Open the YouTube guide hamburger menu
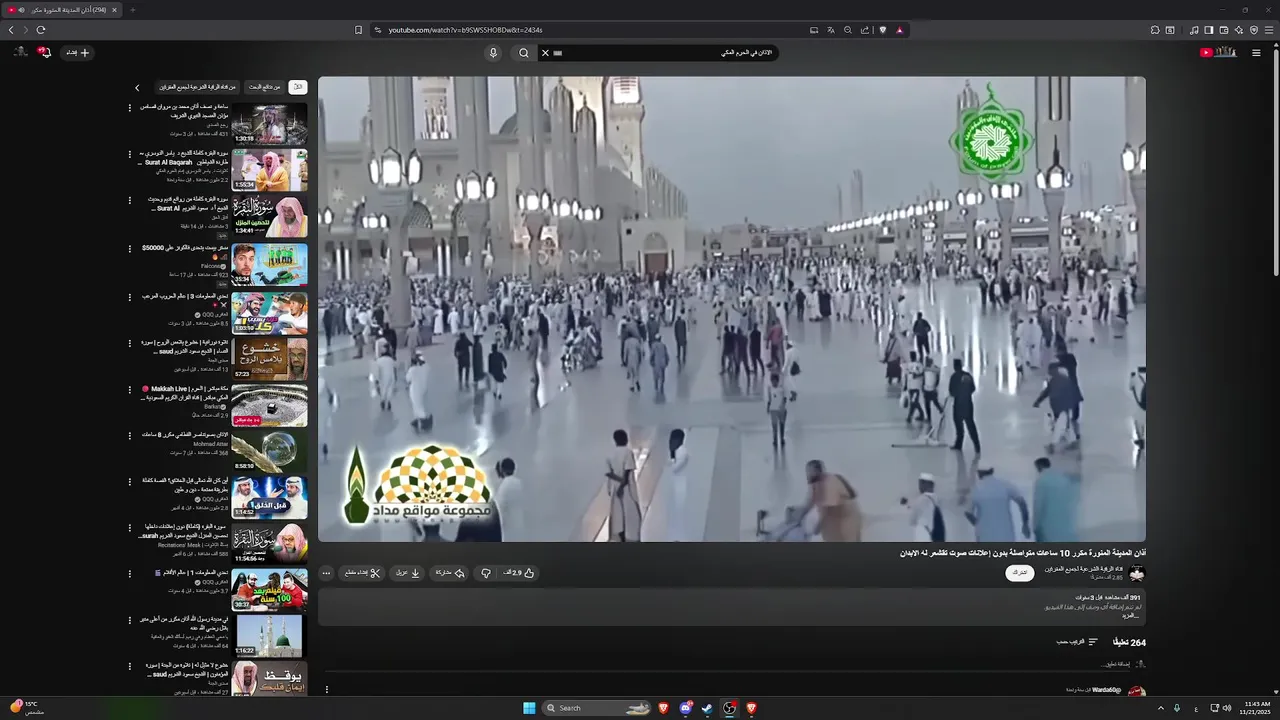1280x720 pixels. (x=1256, y=53)
